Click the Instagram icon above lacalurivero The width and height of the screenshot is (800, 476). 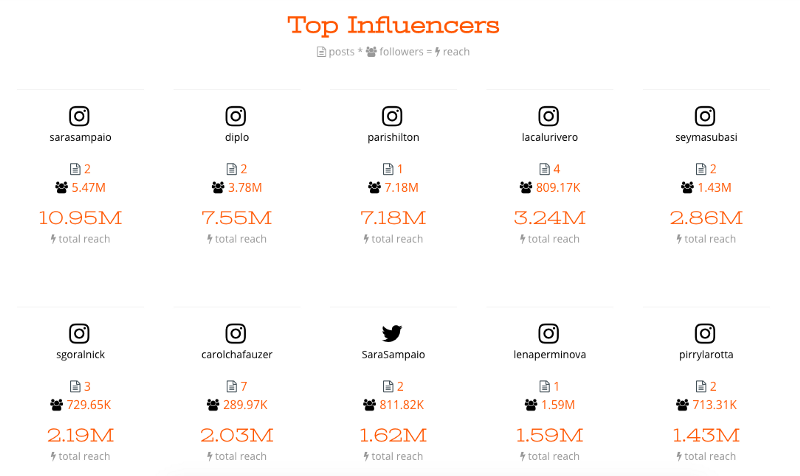pos(548,116)
